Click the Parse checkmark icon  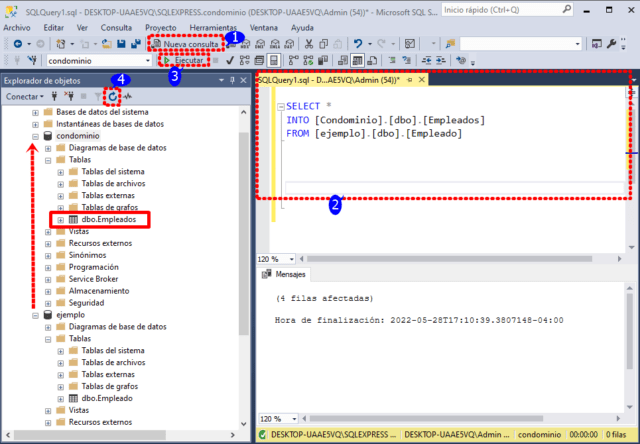230,61
